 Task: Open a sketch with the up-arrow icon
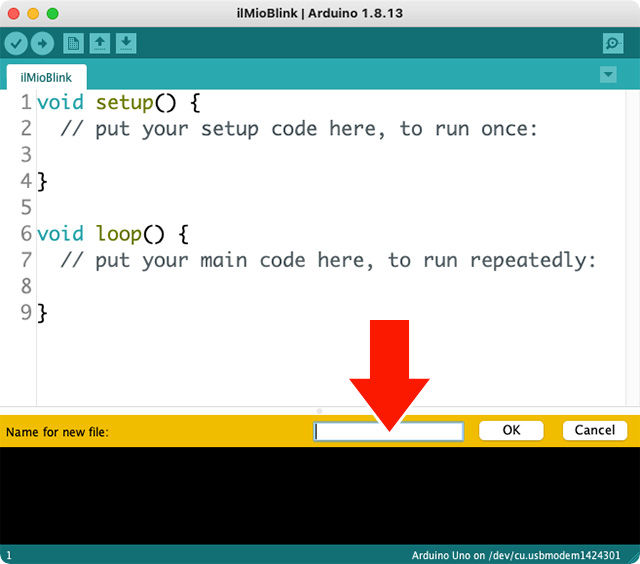click(100, 43)
